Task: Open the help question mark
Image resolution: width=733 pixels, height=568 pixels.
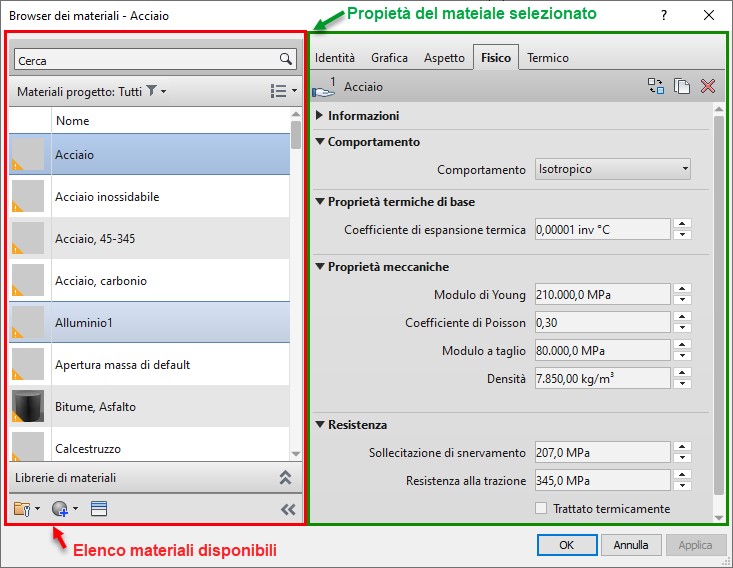Action: click(664, 15)
